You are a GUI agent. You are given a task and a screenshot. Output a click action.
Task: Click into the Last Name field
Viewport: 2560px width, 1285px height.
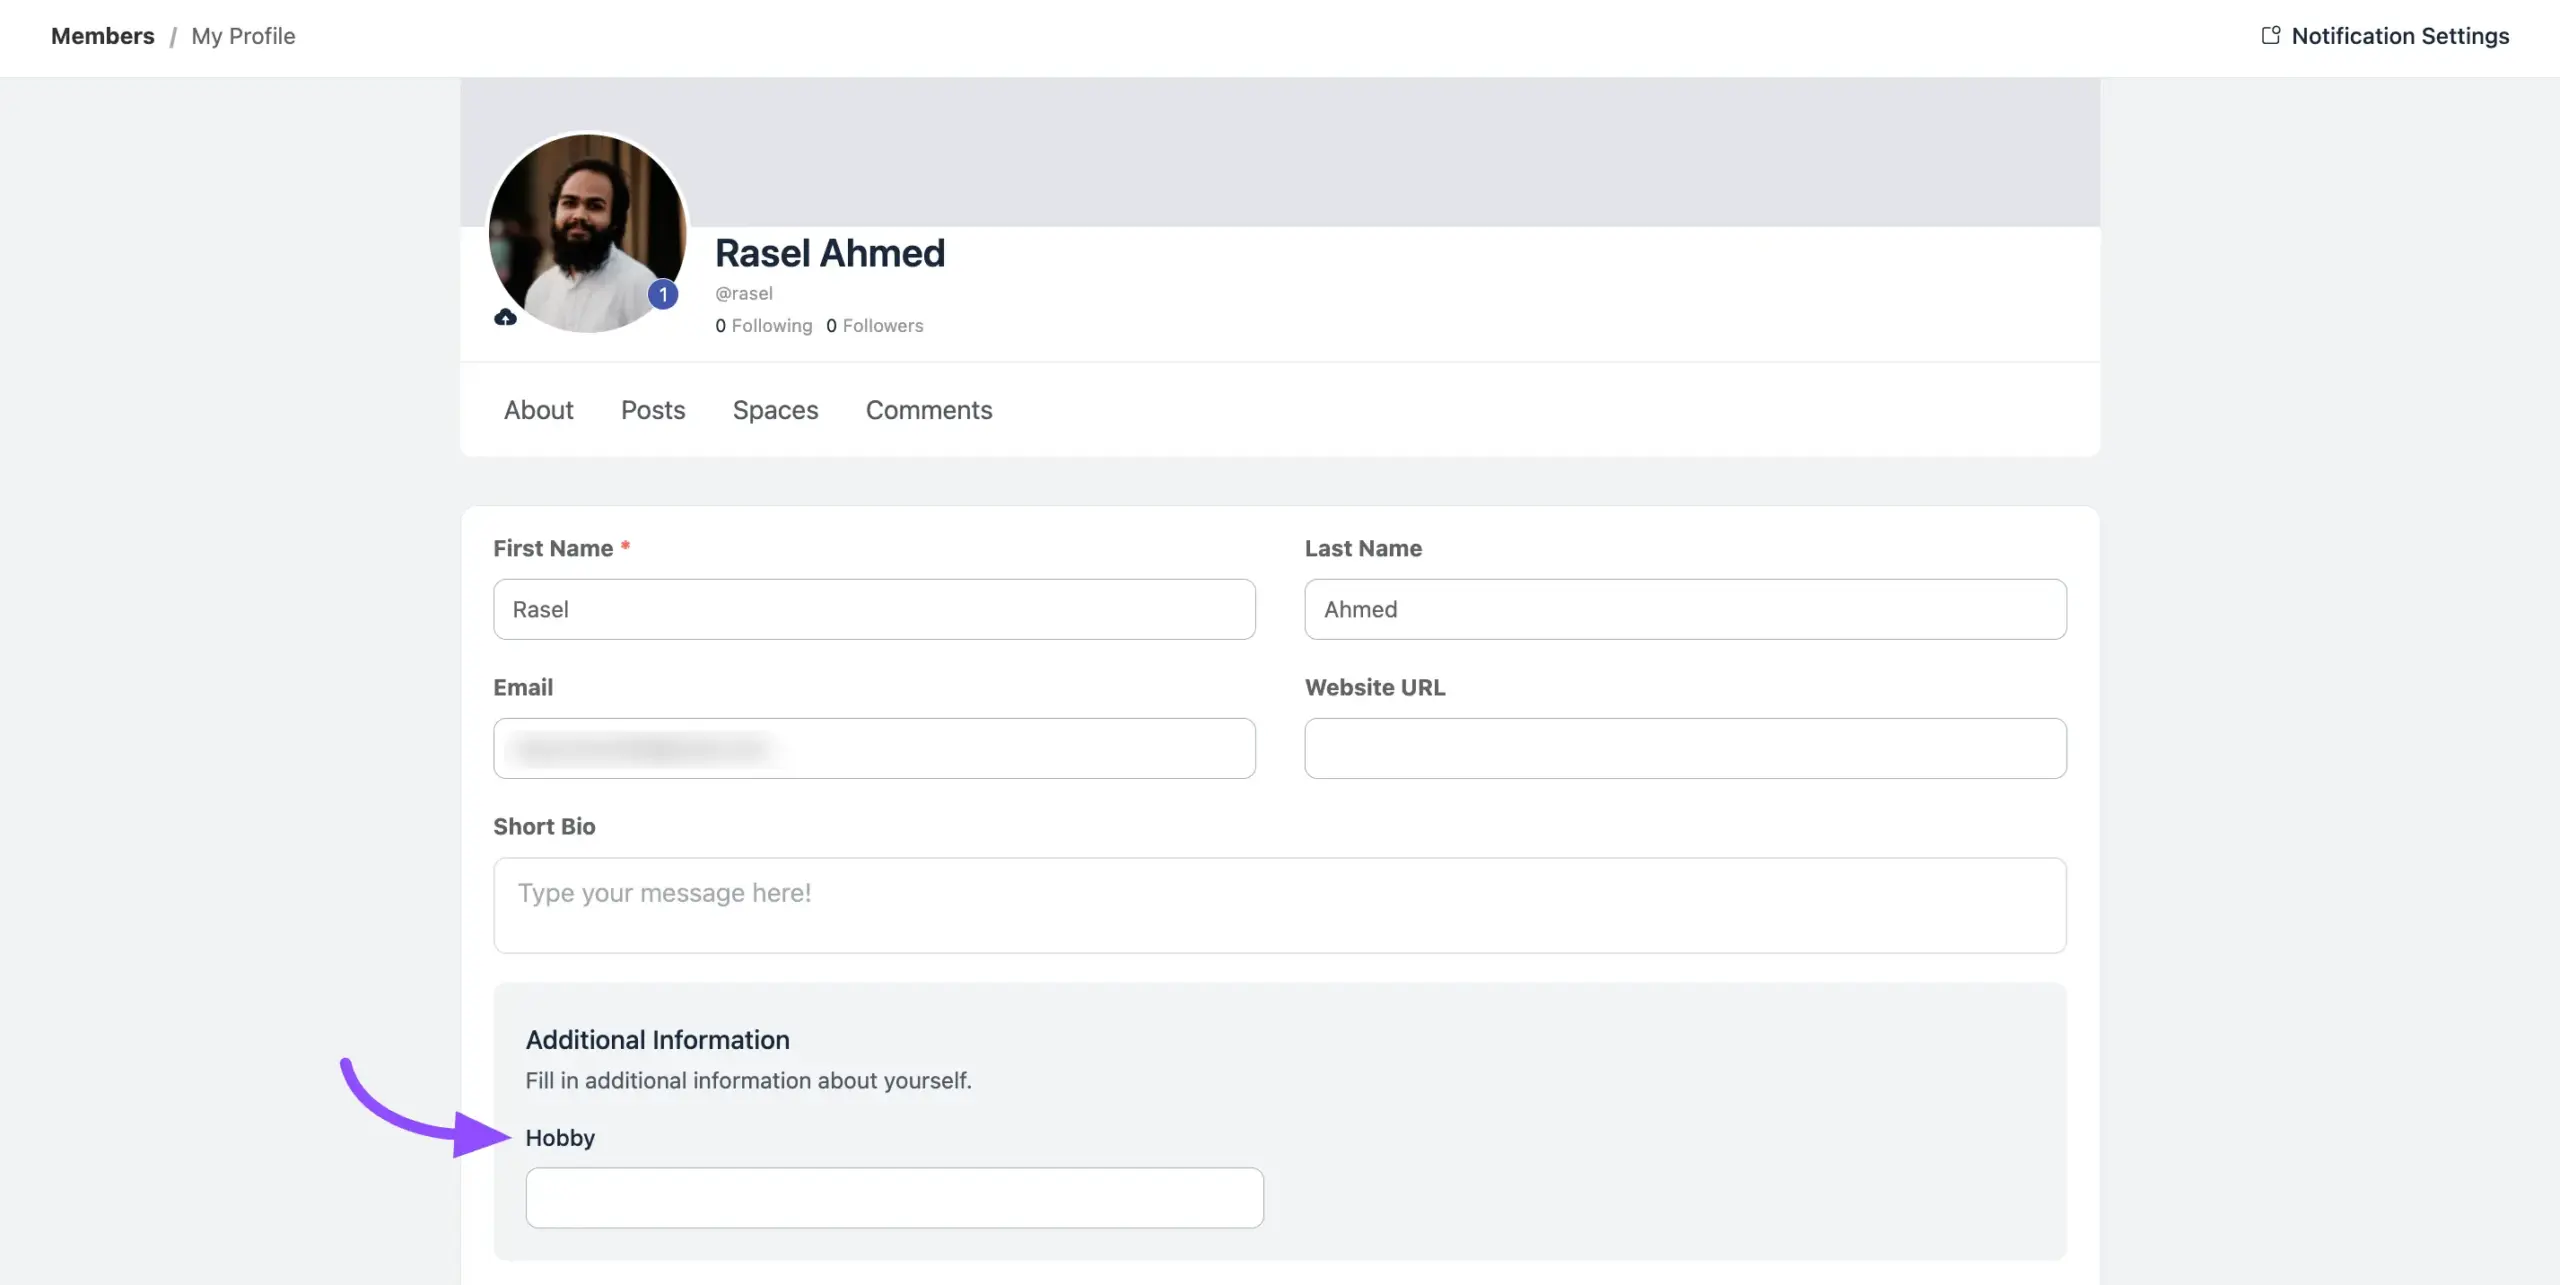[x=1685, y=609]
